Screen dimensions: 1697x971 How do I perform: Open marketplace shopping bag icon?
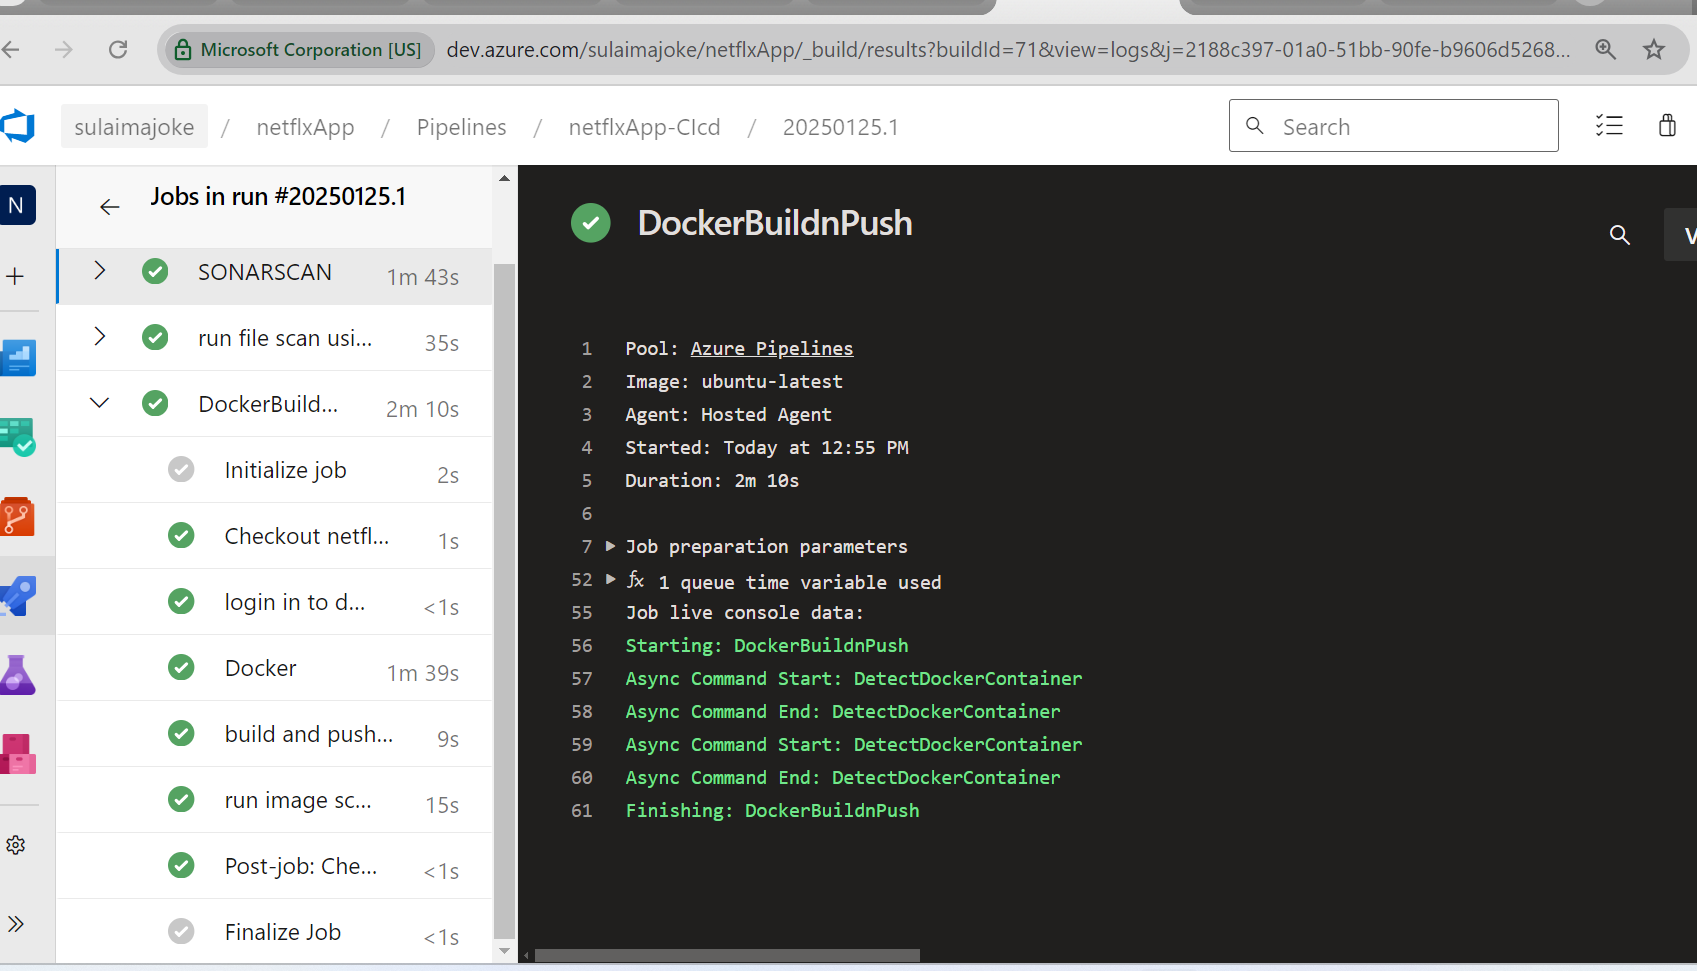coord(1667,125)
